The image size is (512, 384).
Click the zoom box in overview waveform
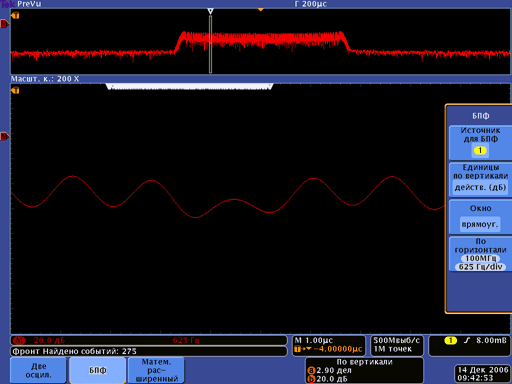[210, 44]
